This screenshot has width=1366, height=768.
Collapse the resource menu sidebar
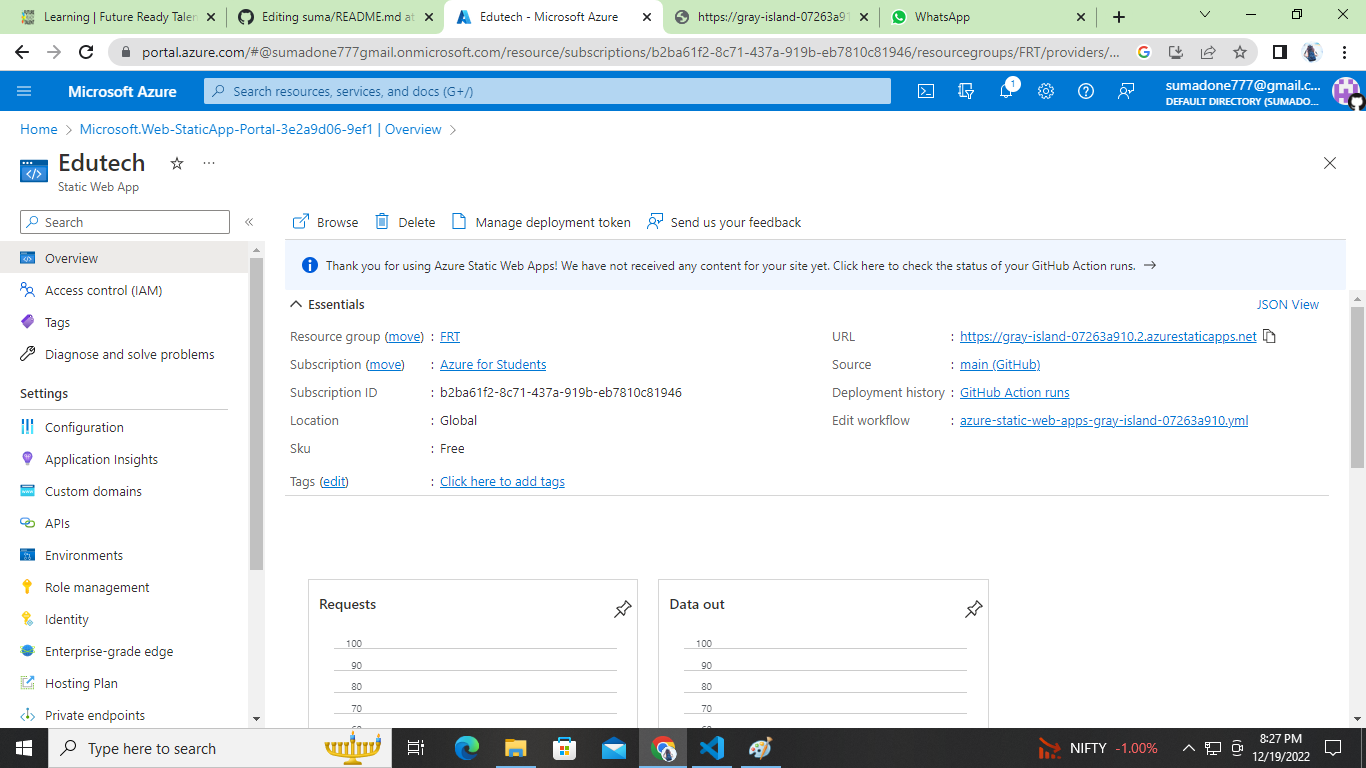pos(249,222)
